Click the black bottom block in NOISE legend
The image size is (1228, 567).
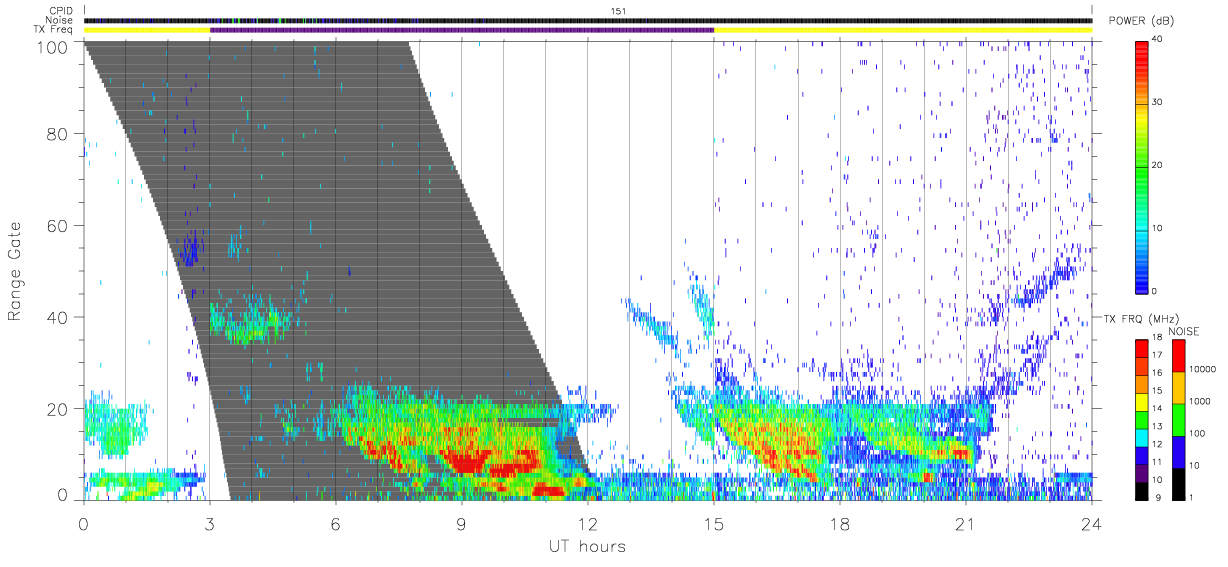[x=1178, y=484]
